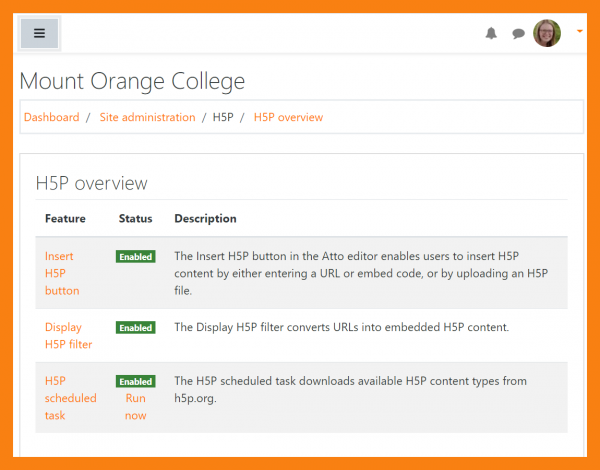Viewport: 600px width, 470px height.
Task: Click Enabled badge for Display H5P filter
Action: 135,328
